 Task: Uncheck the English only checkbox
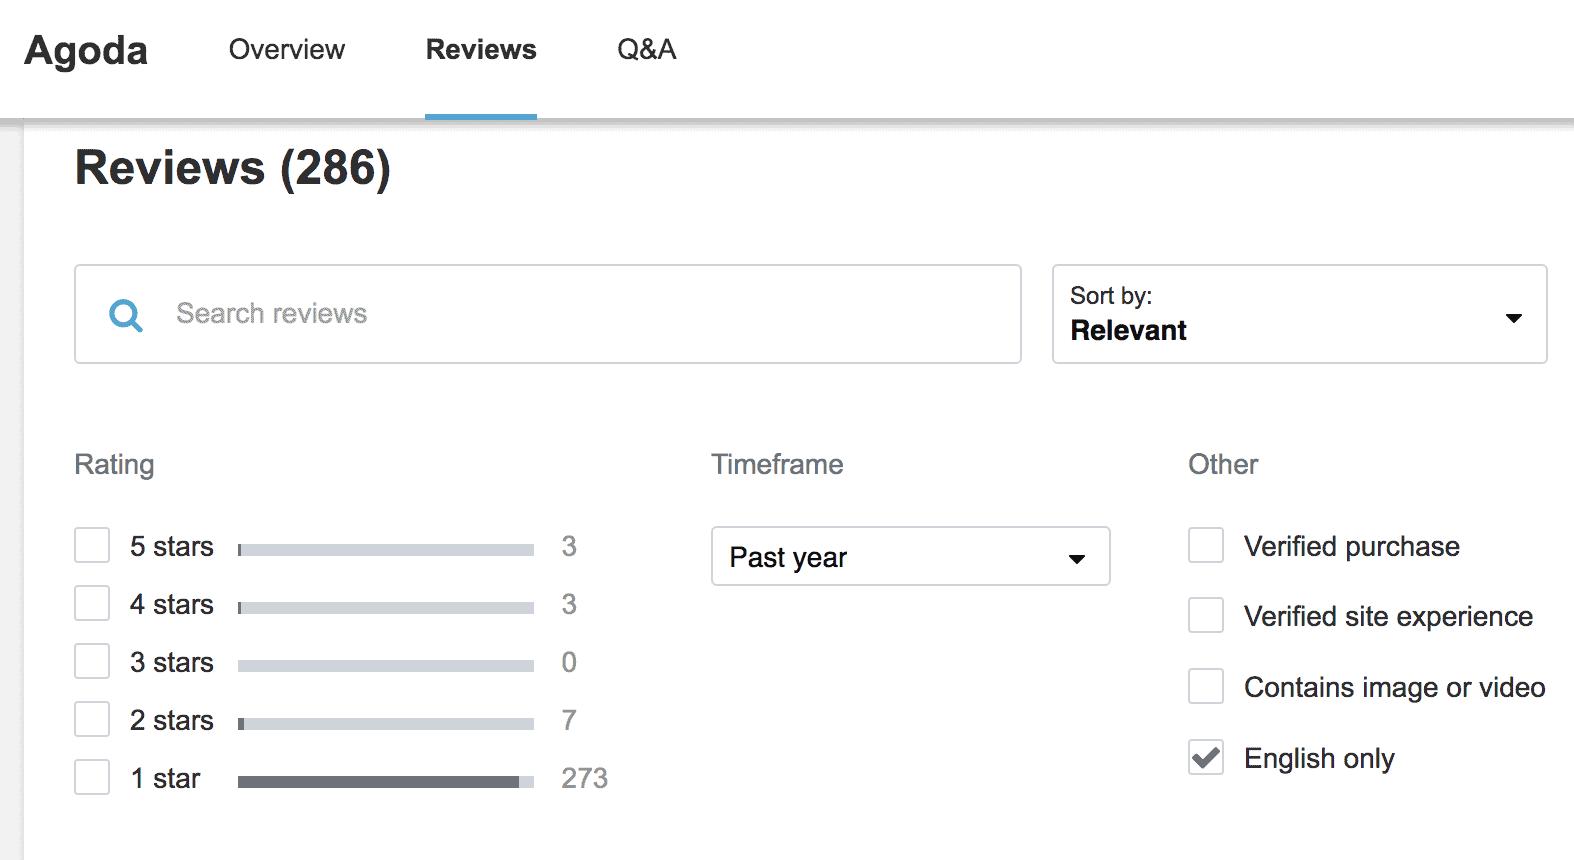coord(1206,758)
